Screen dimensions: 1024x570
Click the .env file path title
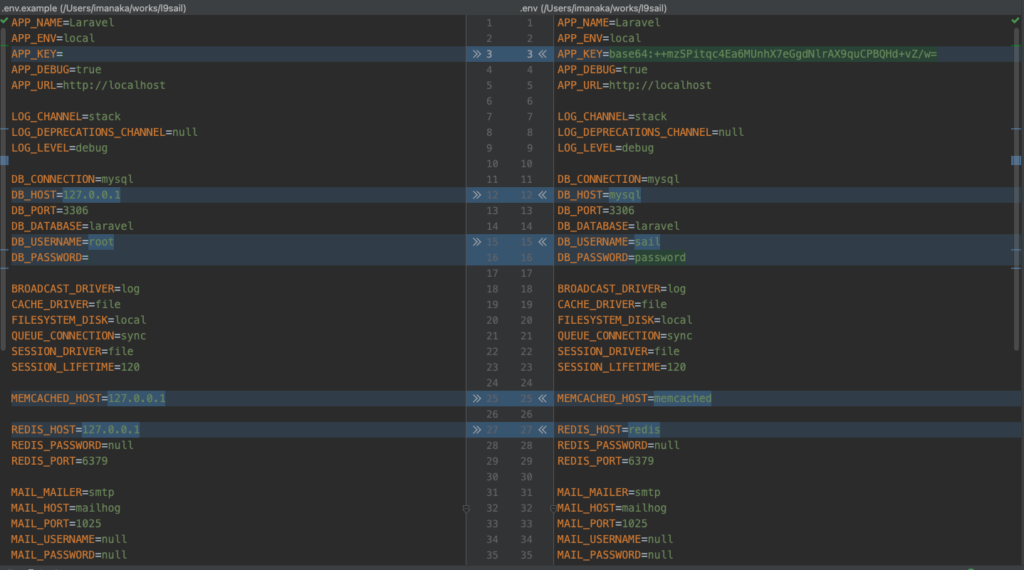click(x=594, y=7)
